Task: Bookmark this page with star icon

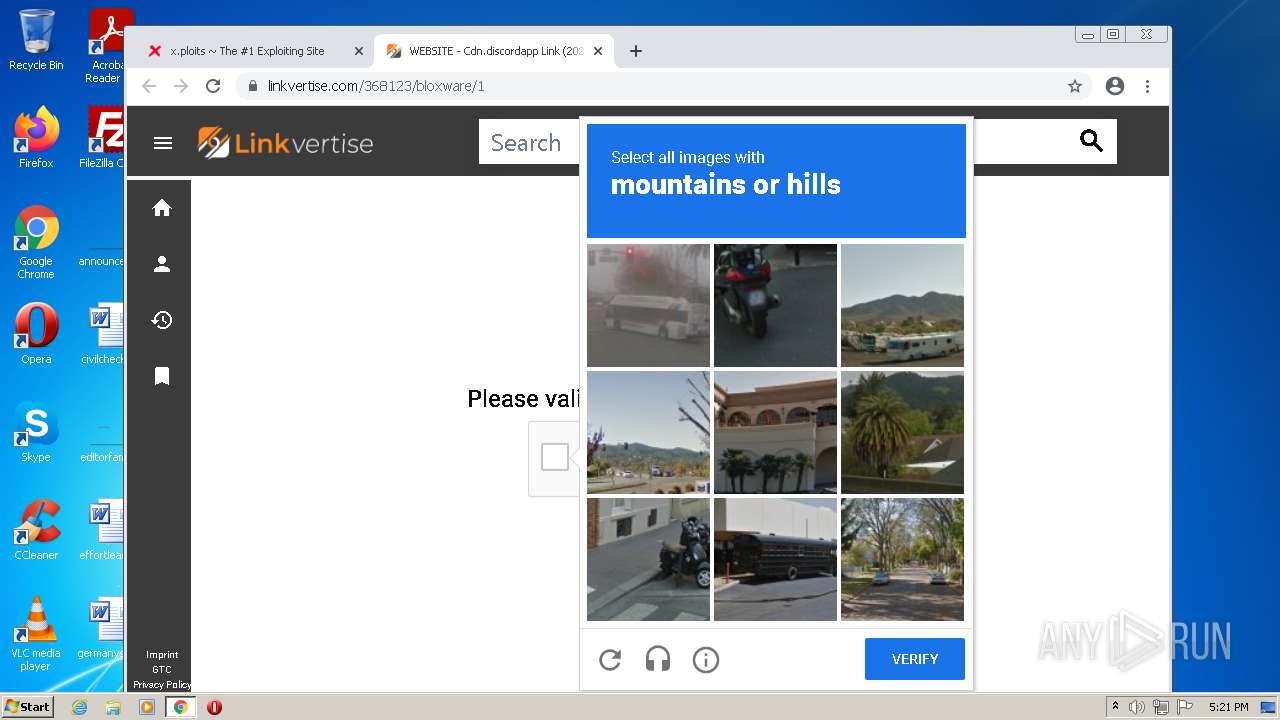Action: (x=1075, y=86)
